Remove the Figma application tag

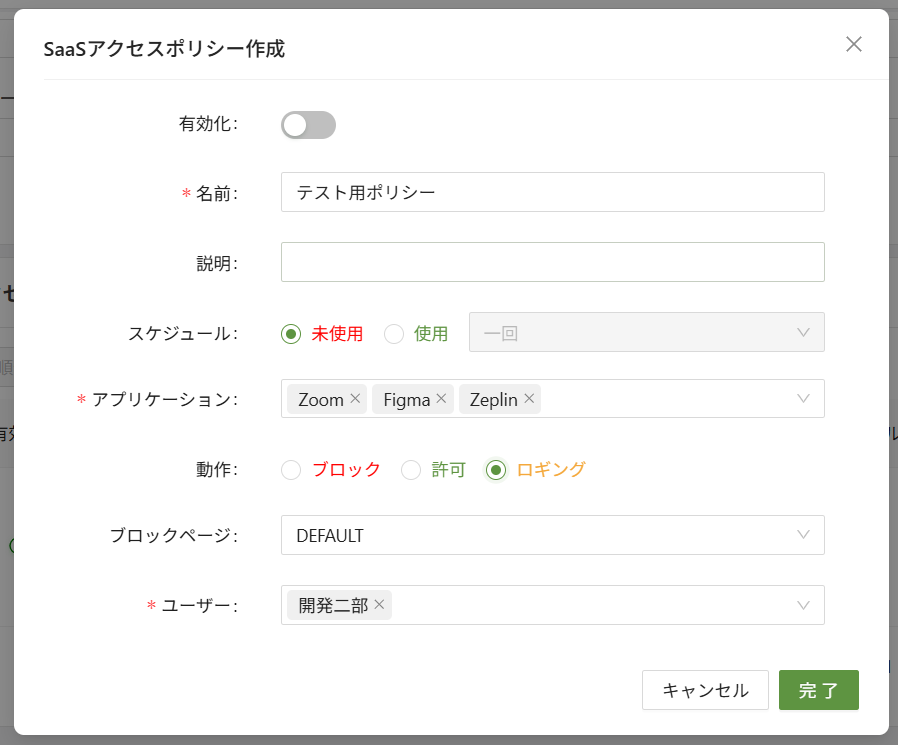point(441,400)
